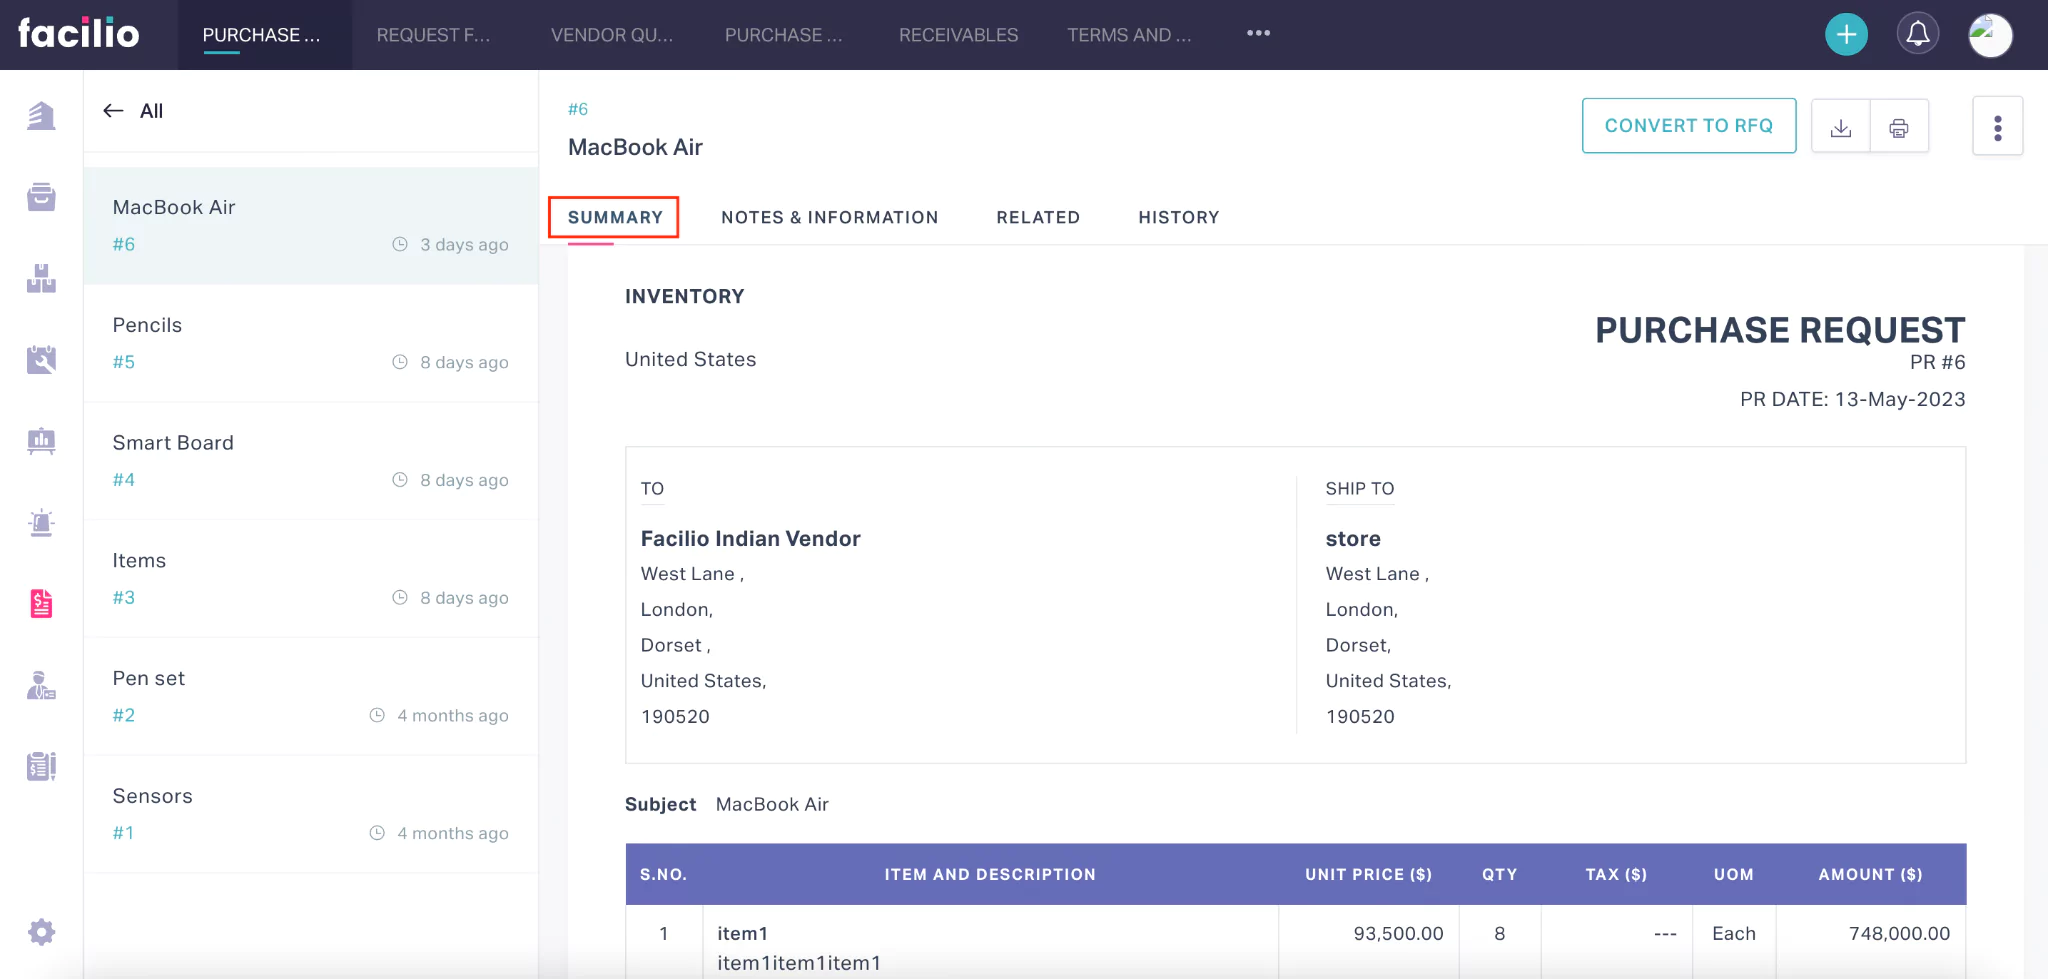The image size is (2048, 979).
Task: Open the inventory box sidebar icon
Action: coord(41,197)
